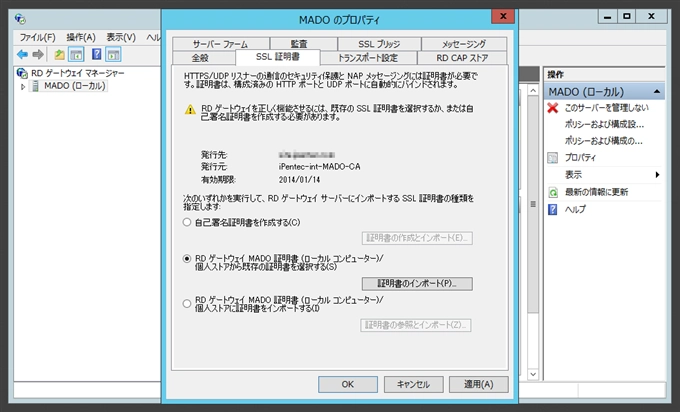Click the red X stop-managing-server icon
The image size is (680, 412).
pos(553,108)
